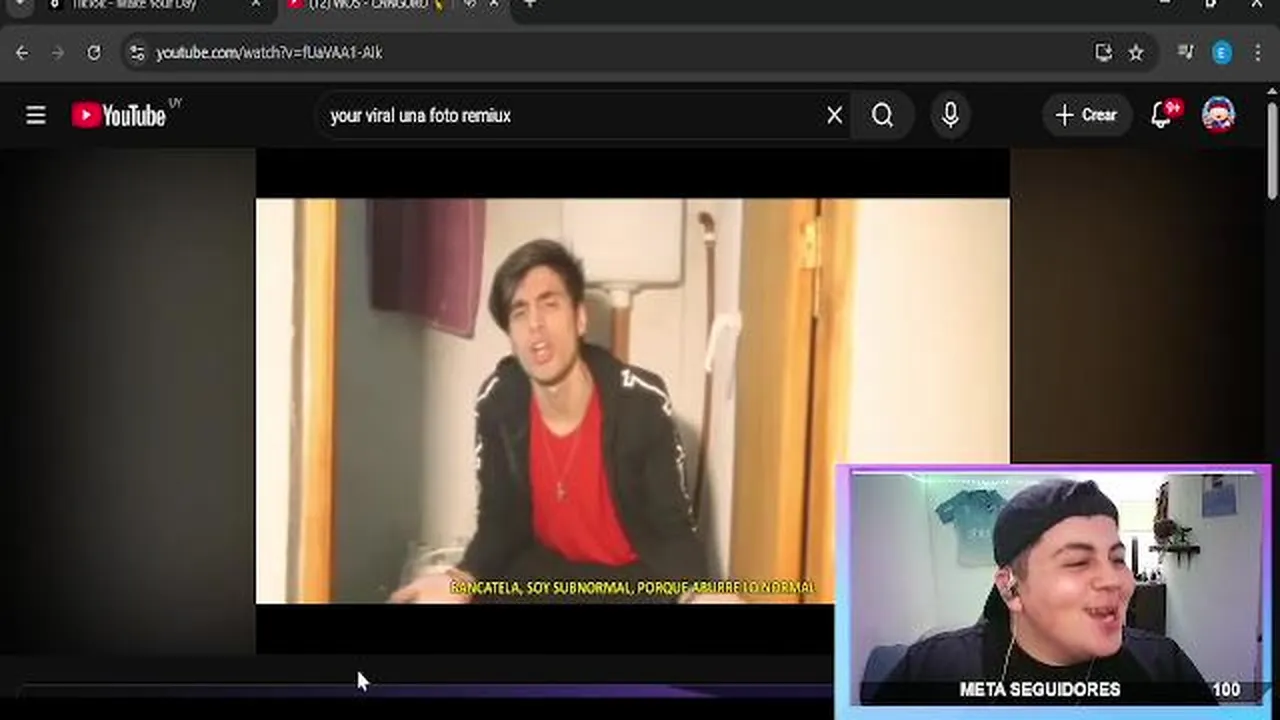Select the youtube.com URL in address bar
Viewport: 1280px width, 720px height.
269,52
